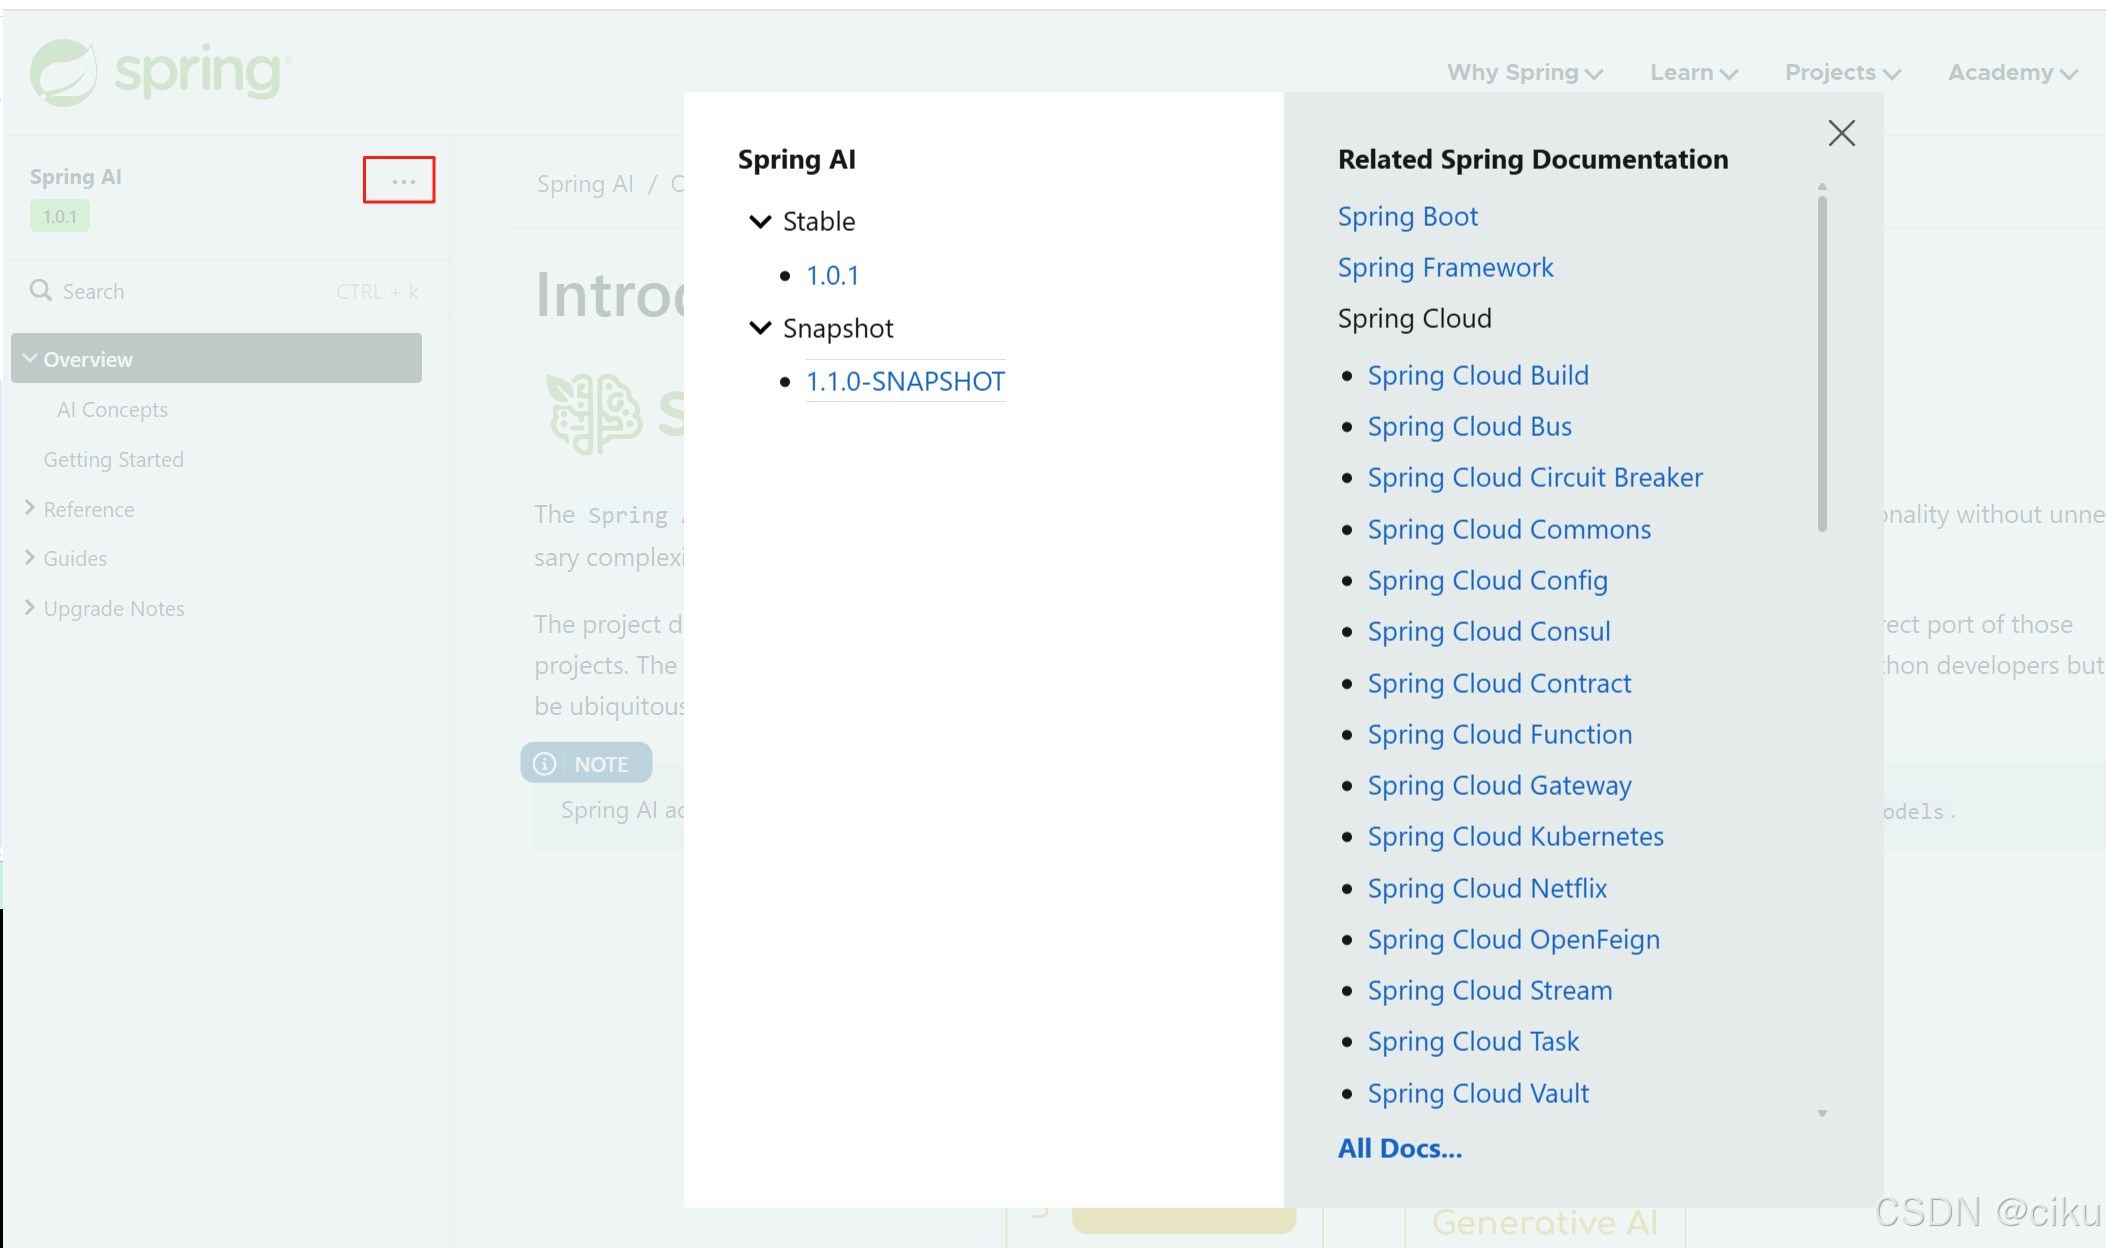The width and height of the screenshot is (2106, 1248).
Task: Open Spring Cloud Netflix link
Action: coord(1487,888)
